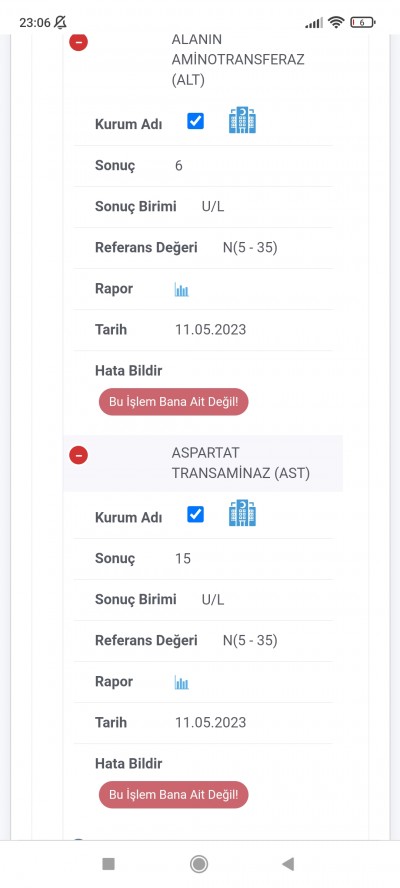Tap the ASPARTAT TRANSAMİNAZ (AST) header row
This screenshot has height=888, width=400.
(203, 463)
